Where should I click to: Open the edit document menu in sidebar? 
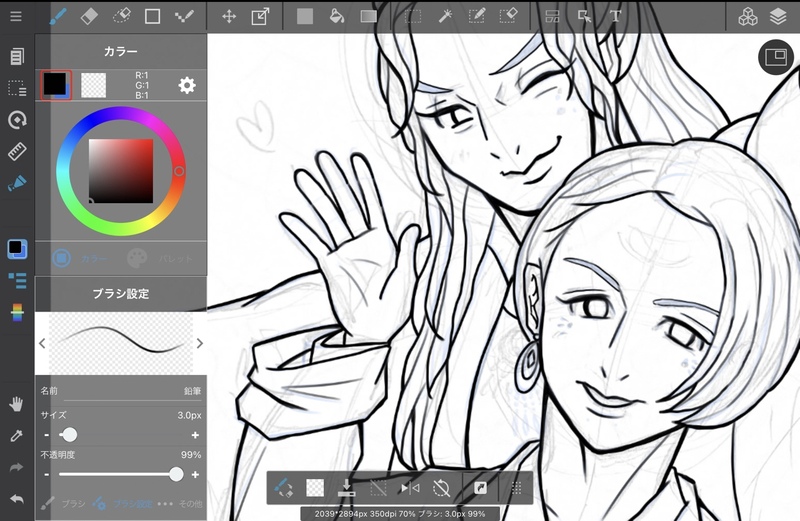pos(17,56)
